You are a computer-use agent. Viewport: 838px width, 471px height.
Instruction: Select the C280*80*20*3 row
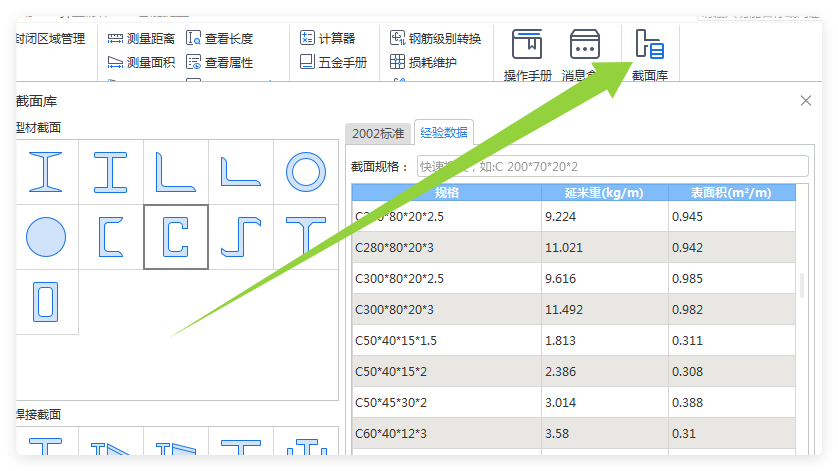click(x=573, y=248)
